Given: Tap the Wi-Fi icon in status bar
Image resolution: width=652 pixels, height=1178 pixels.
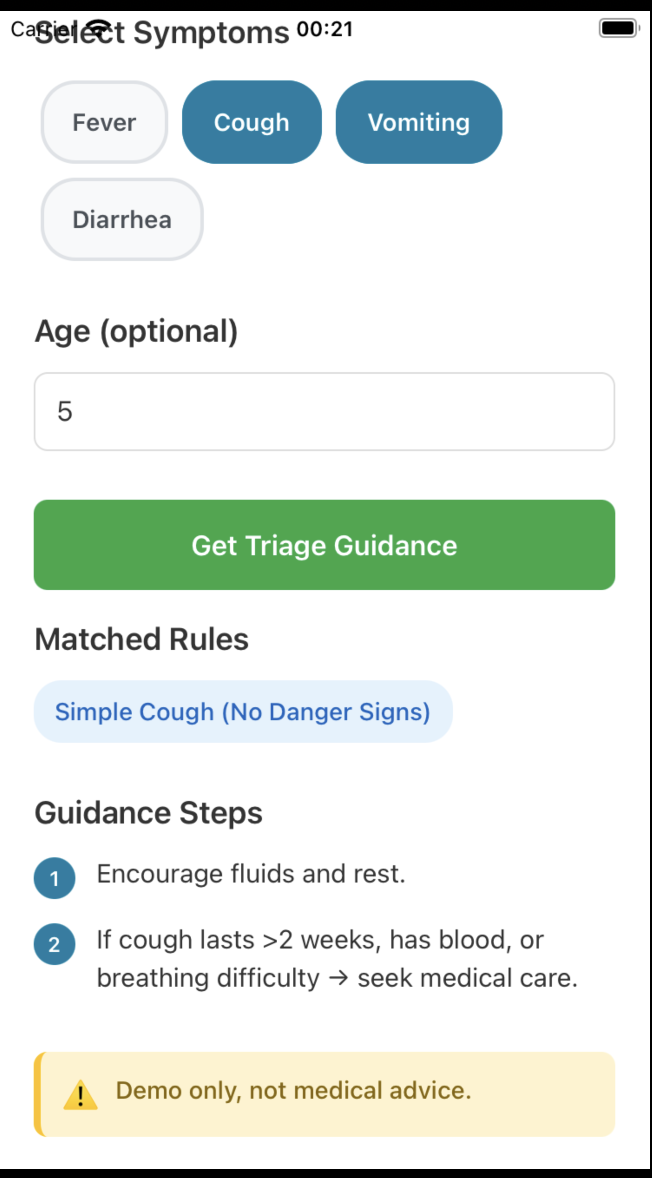Looking at the screenshot, I should [x=99, y=29].
